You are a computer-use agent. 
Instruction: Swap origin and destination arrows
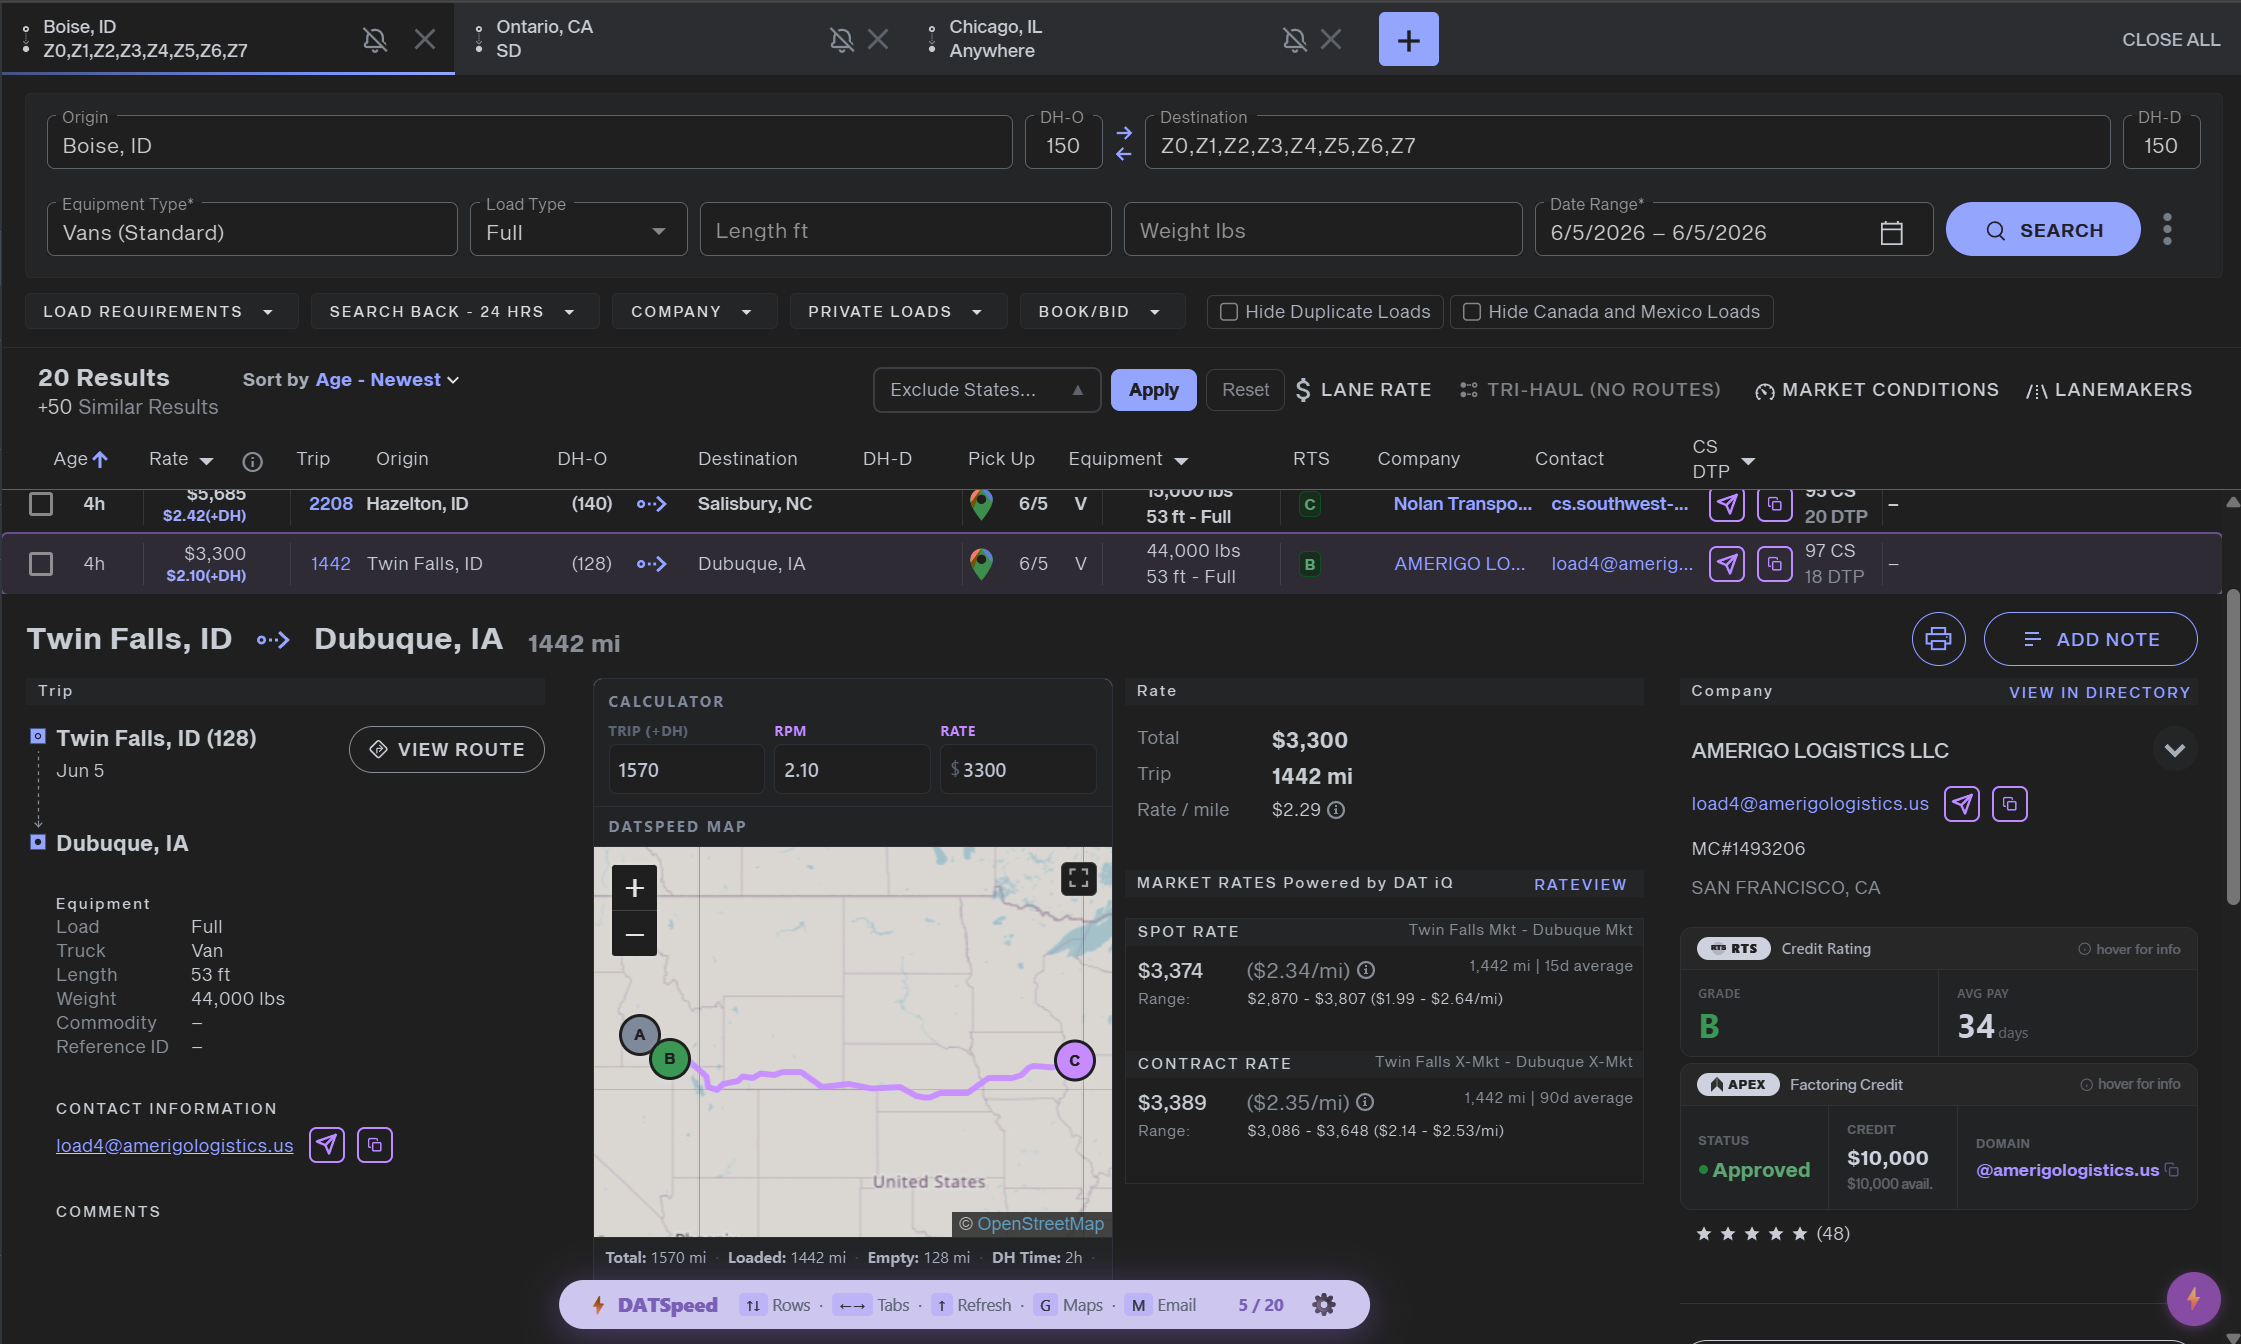click(x=1124, y=143)
